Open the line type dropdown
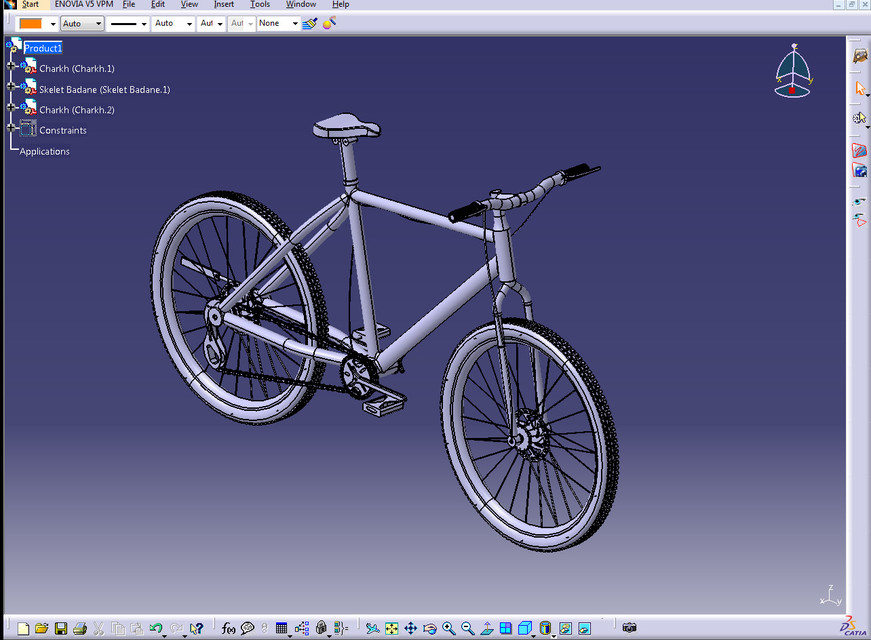871x640 pixels. 143,23
